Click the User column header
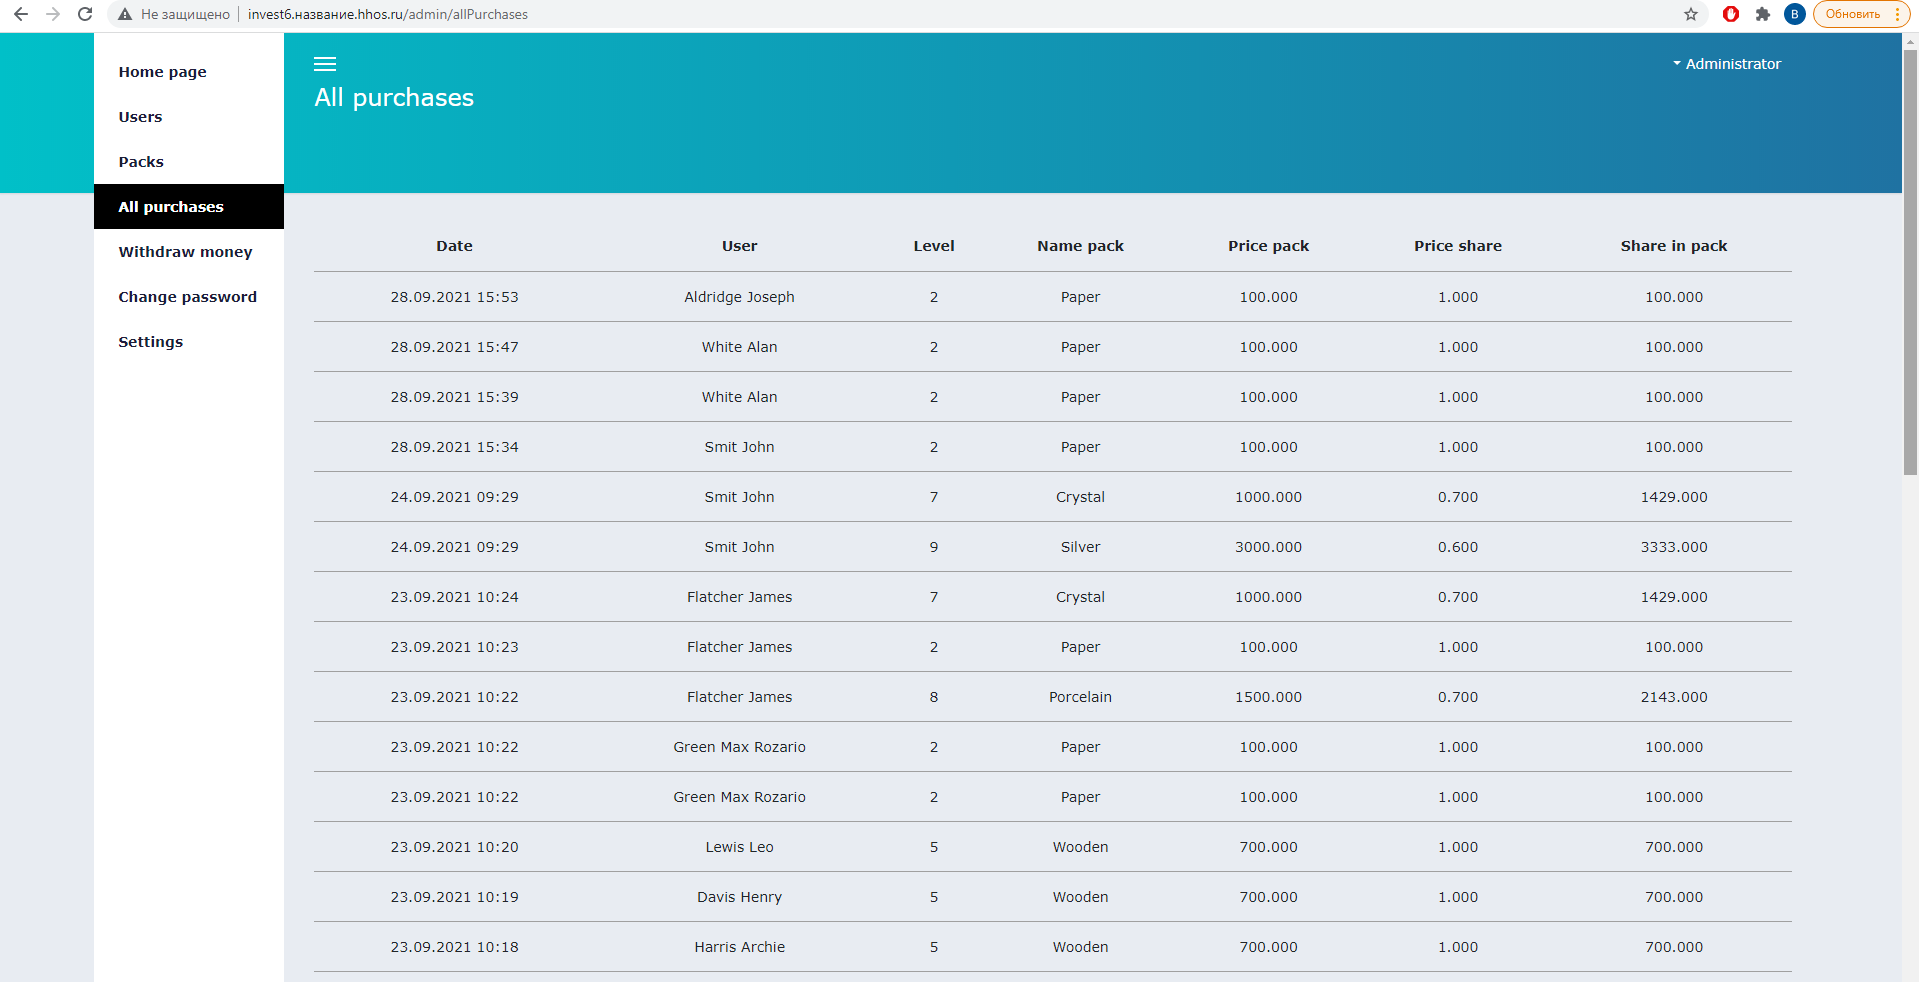Screen dimensions: 1920x982 click(x=739, y=246)
